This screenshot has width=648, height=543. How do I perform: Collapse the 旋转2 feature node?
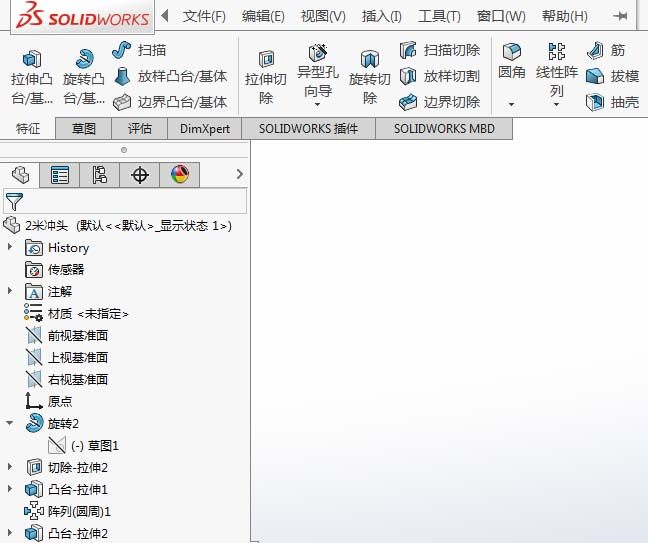pos(10,423)
